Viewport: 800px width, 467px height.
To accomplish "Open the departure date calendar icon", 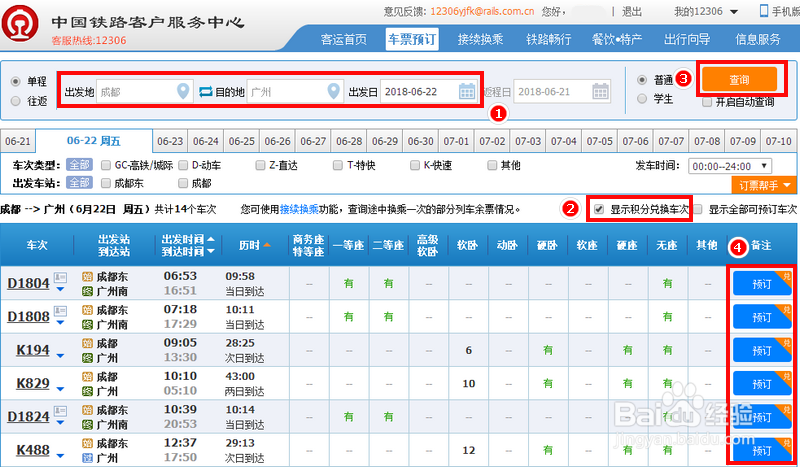I will (x=467, y=91).
